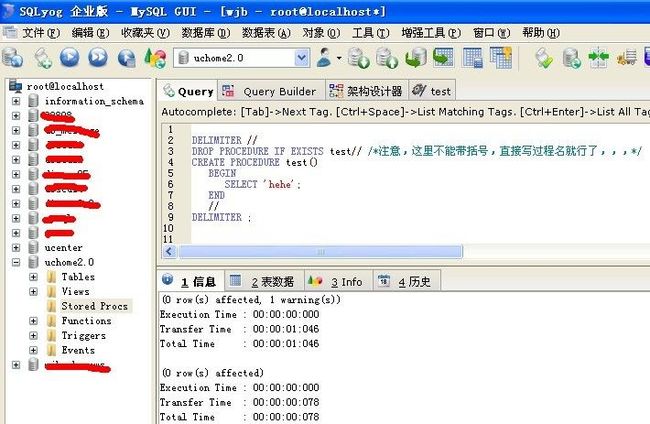Screen dimensions: 650x424
Task: Expand the Views folder
Action: (x=33, y=291)
